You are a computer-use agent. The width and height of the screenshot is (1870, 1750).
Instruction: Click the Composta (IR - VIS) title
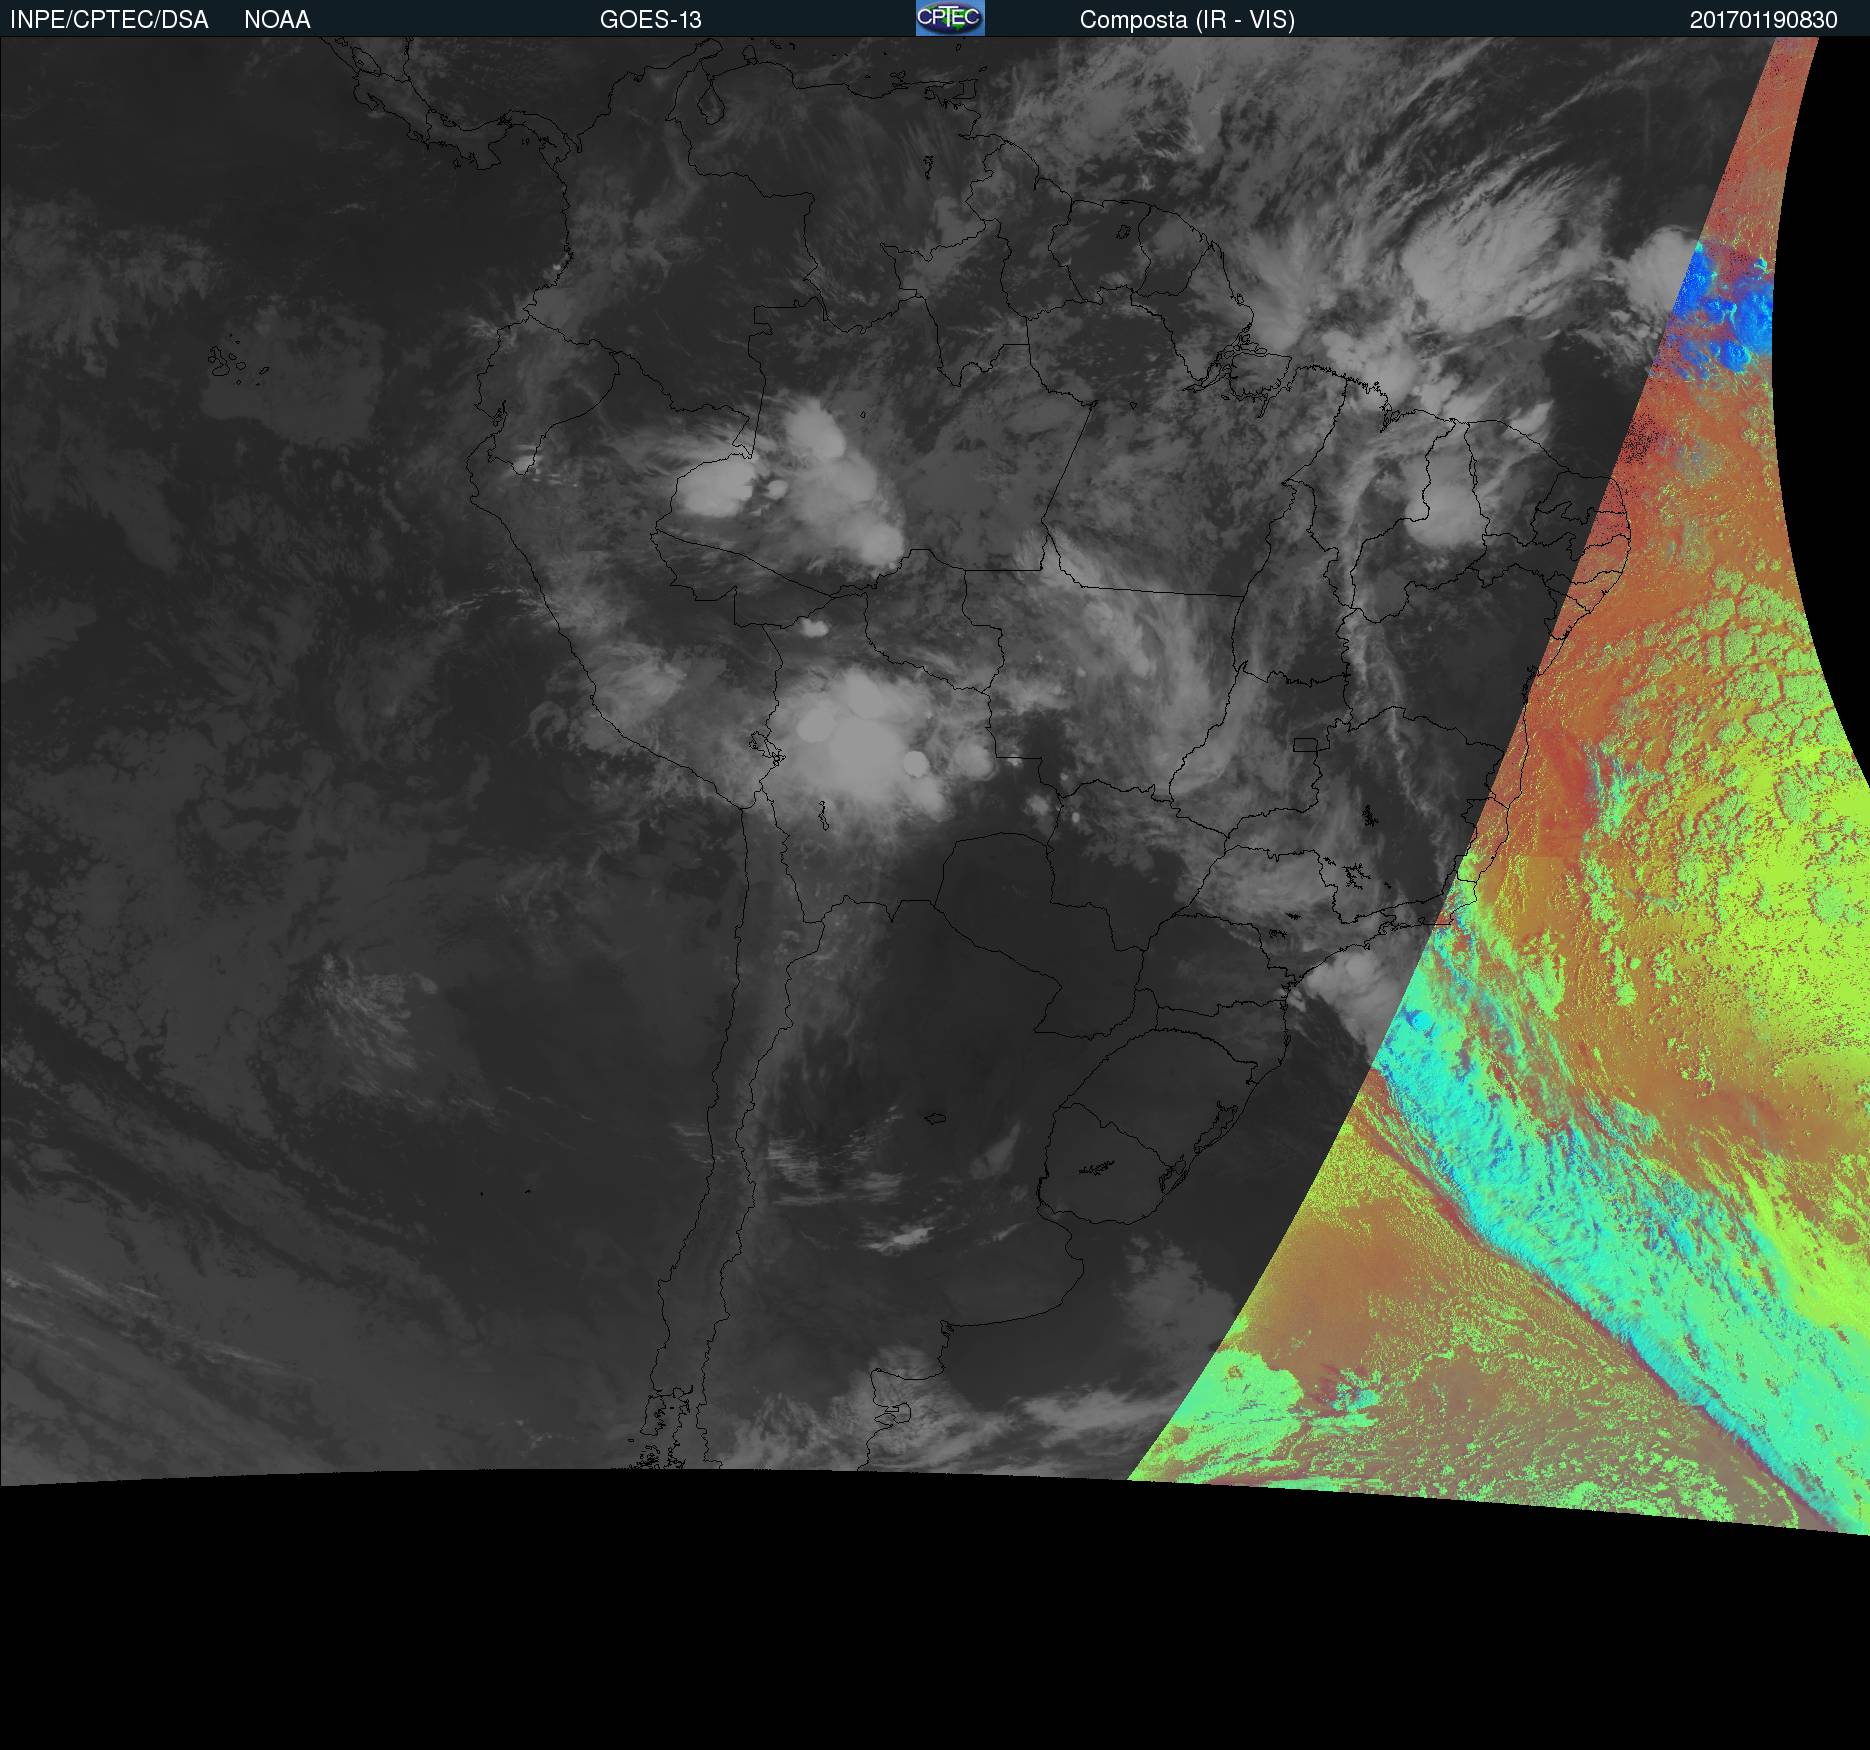click(1187, 20)
